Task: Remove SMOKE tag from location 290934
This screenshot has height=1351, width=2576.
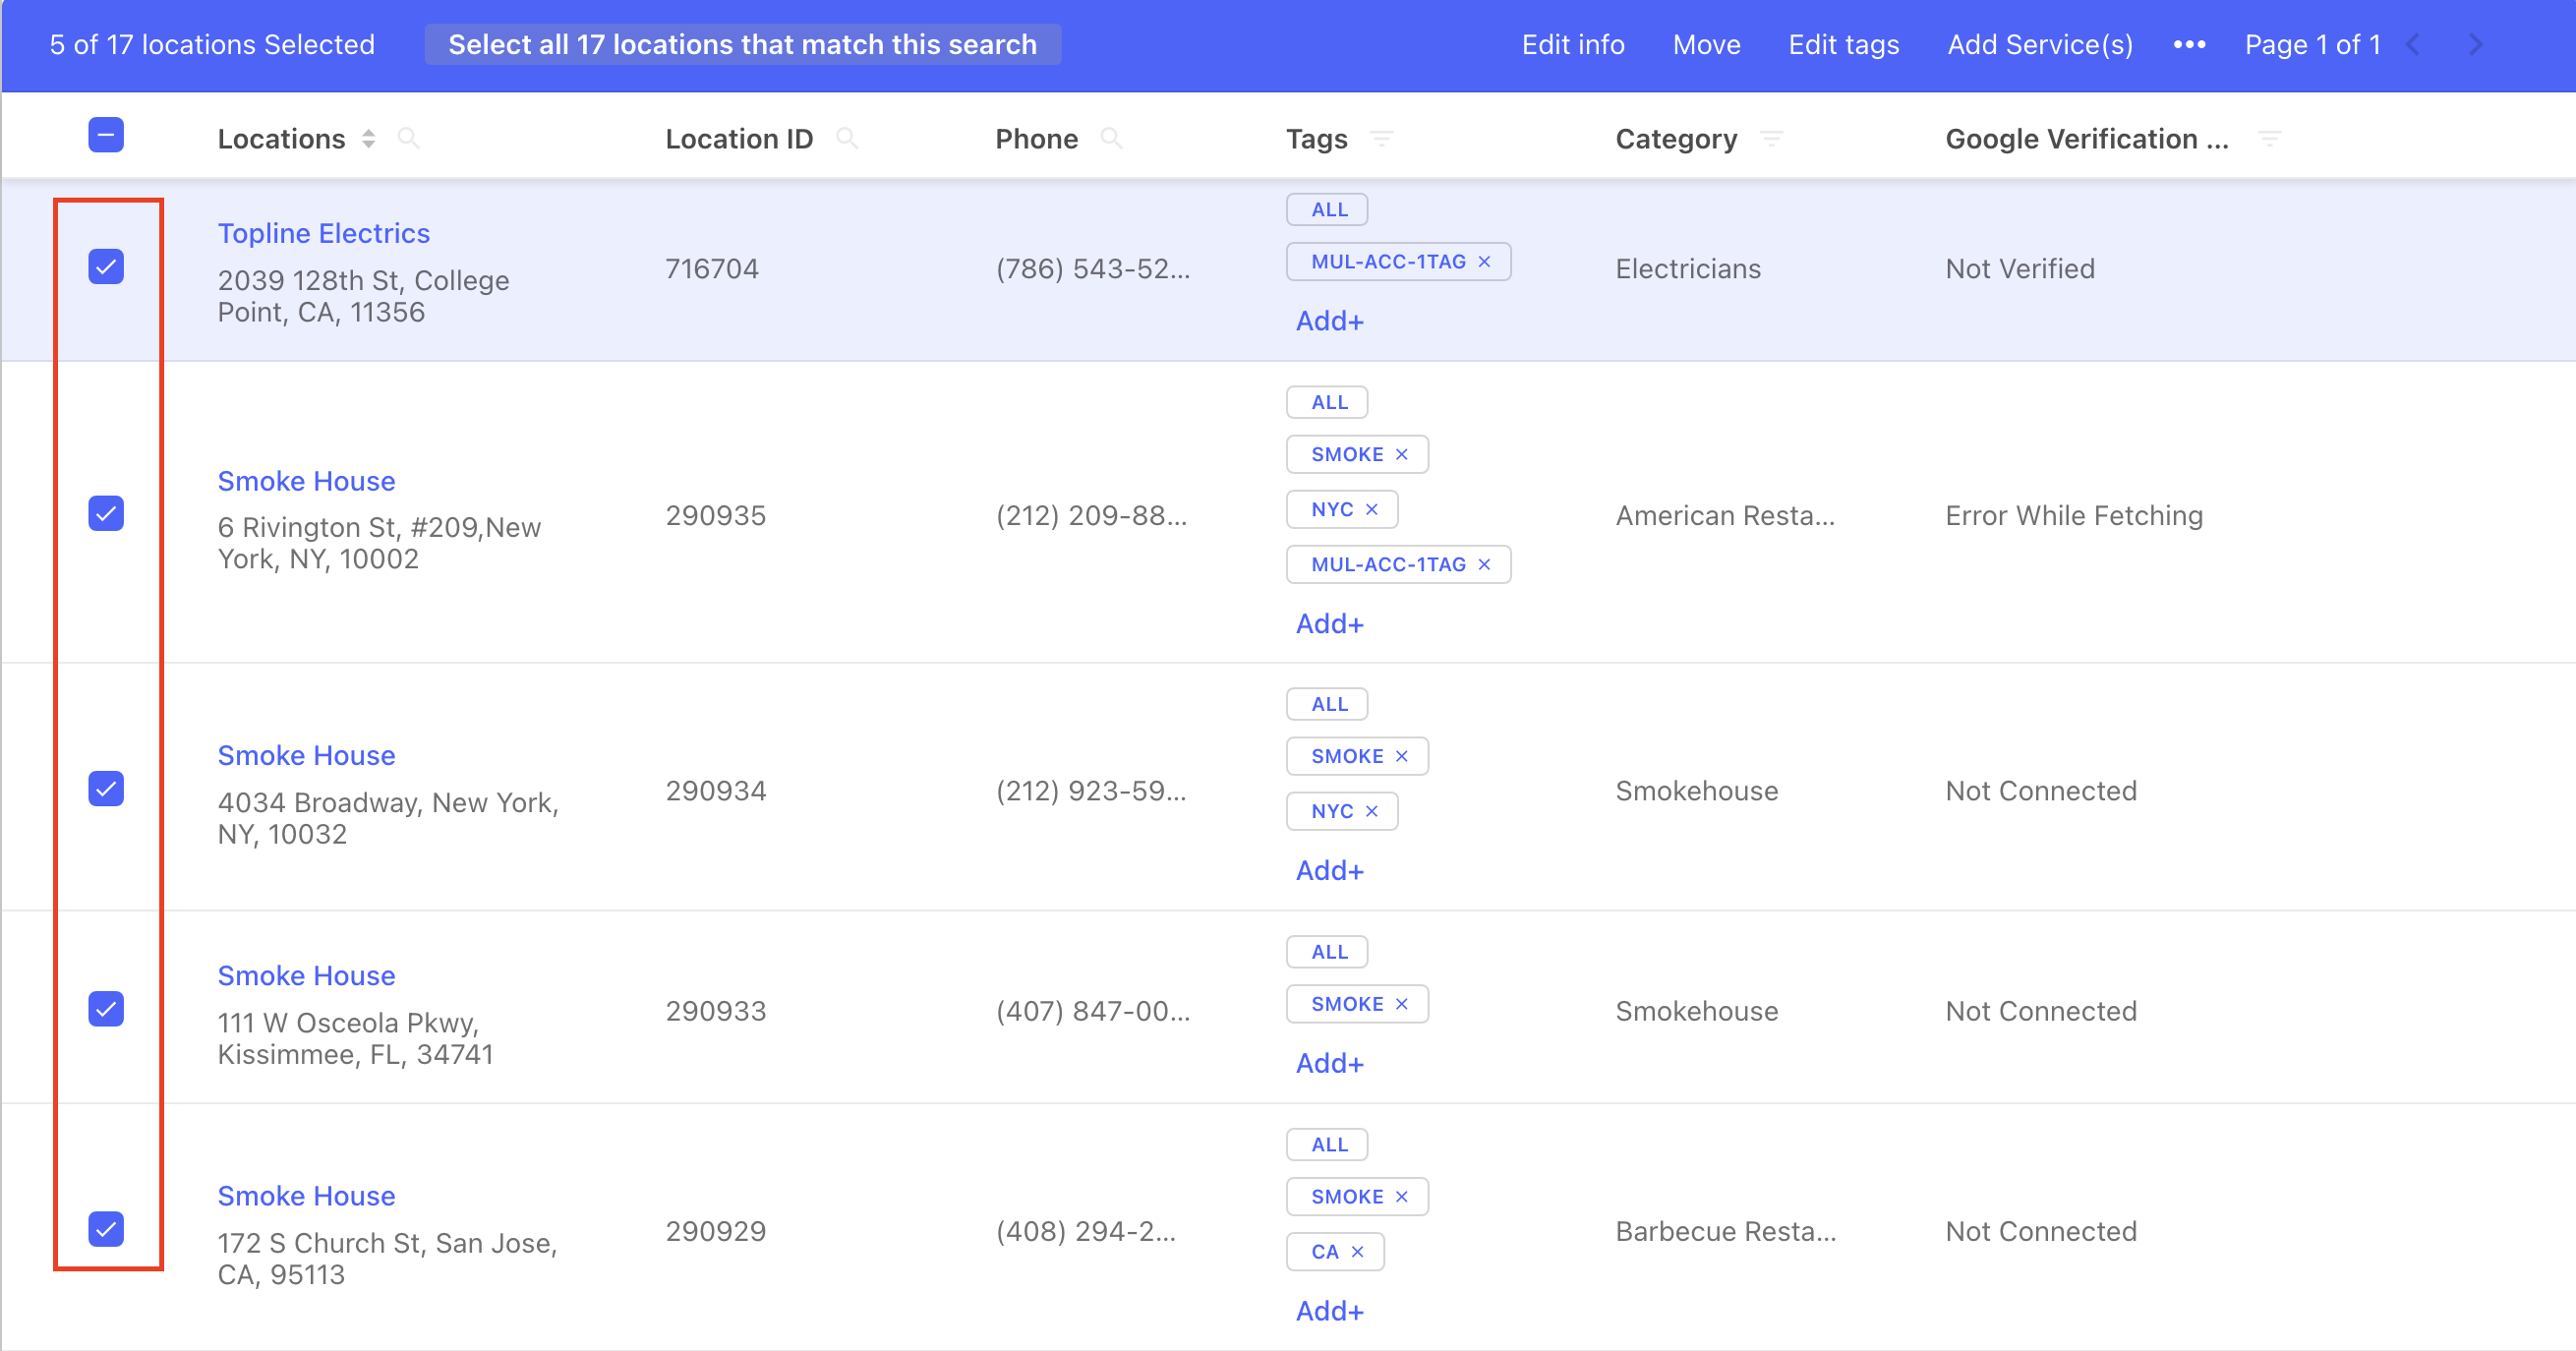Action: tap(1401, 757)
